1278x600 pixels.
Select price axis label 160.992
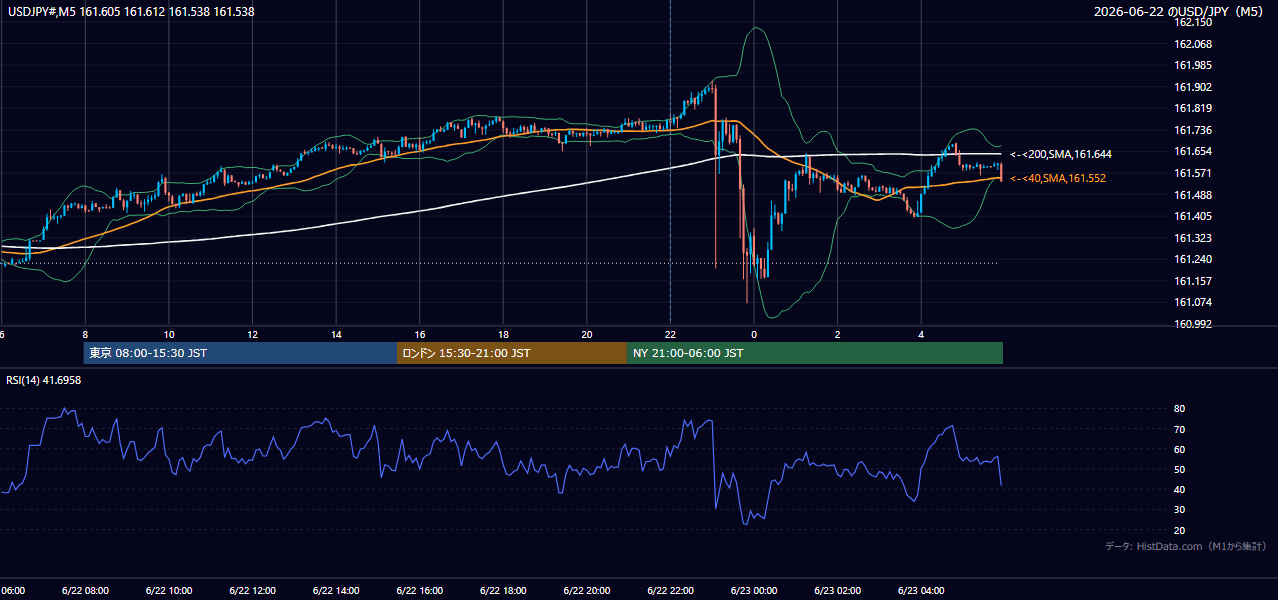(1192, 324)
